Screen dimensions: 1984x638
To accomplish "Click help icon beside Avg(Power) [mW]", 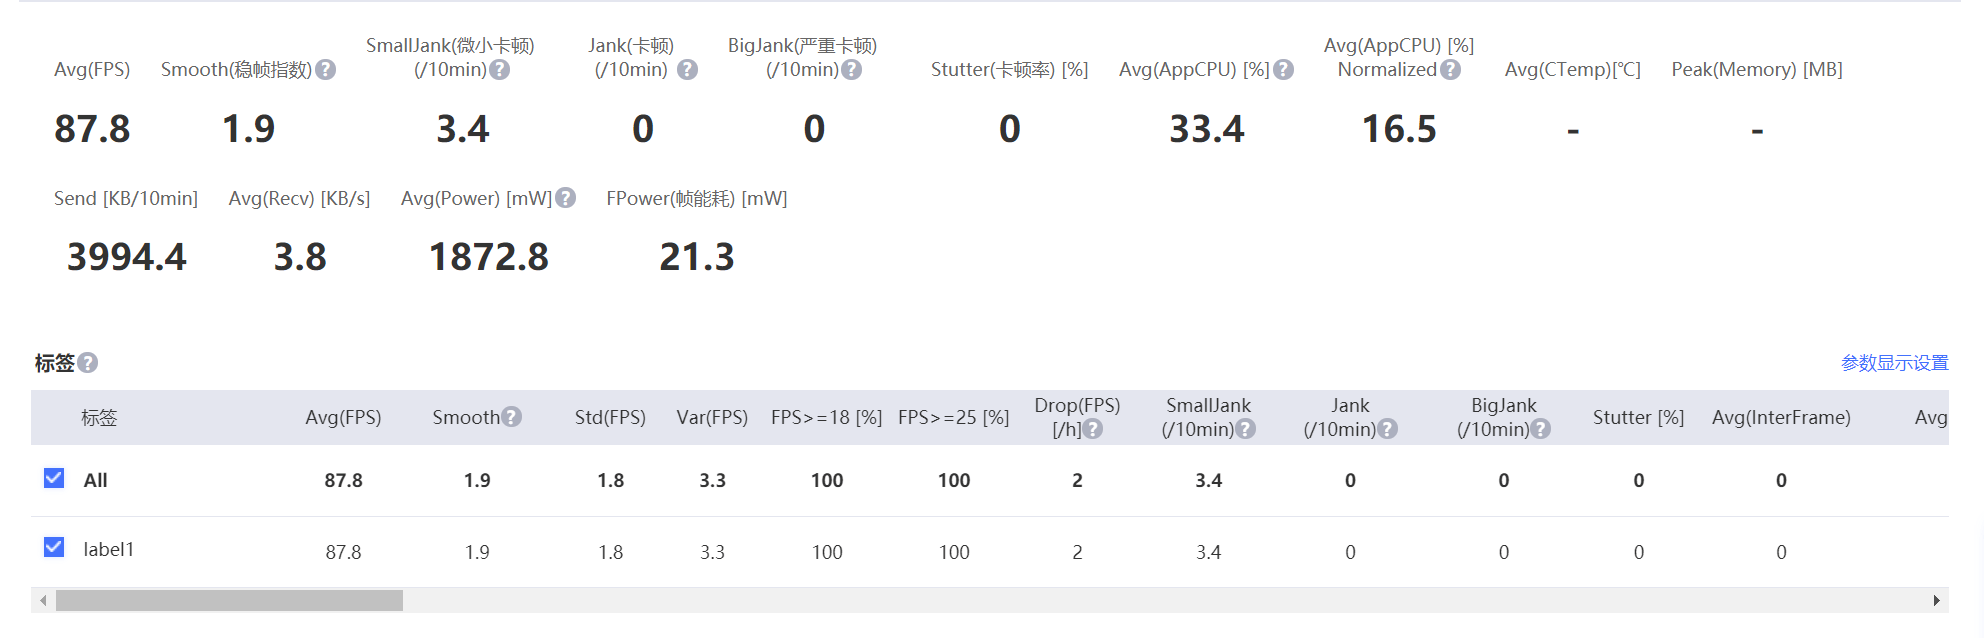I will tap(566, 198).
